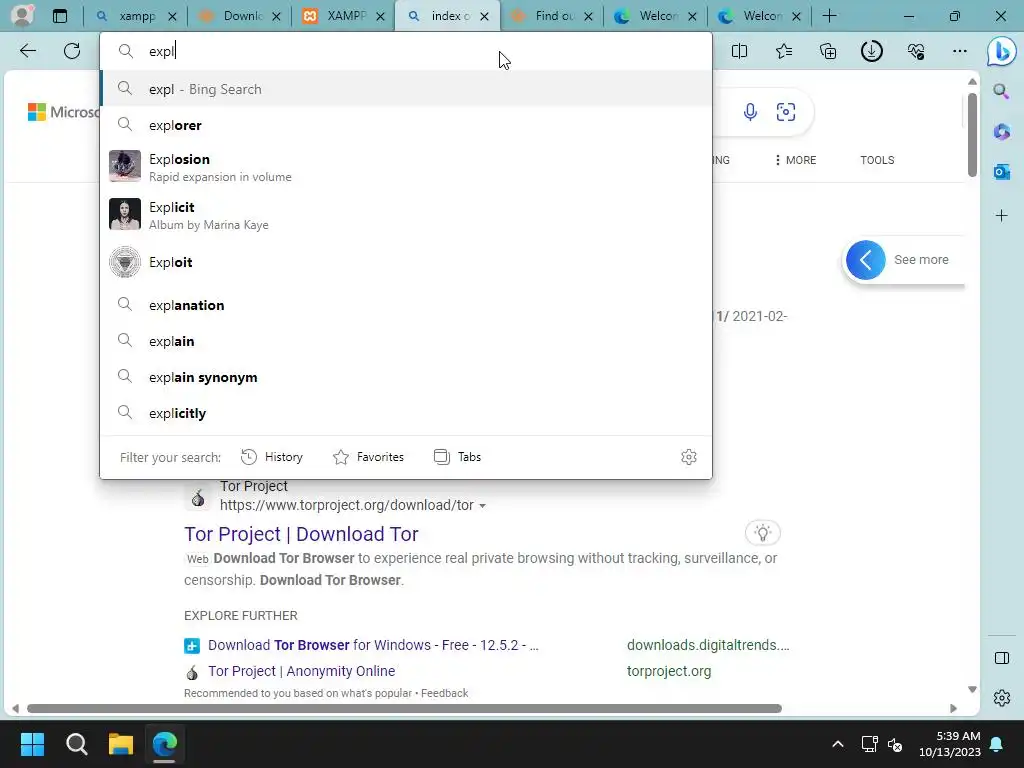Switch to the xampp search tab

tap(135, 16)
